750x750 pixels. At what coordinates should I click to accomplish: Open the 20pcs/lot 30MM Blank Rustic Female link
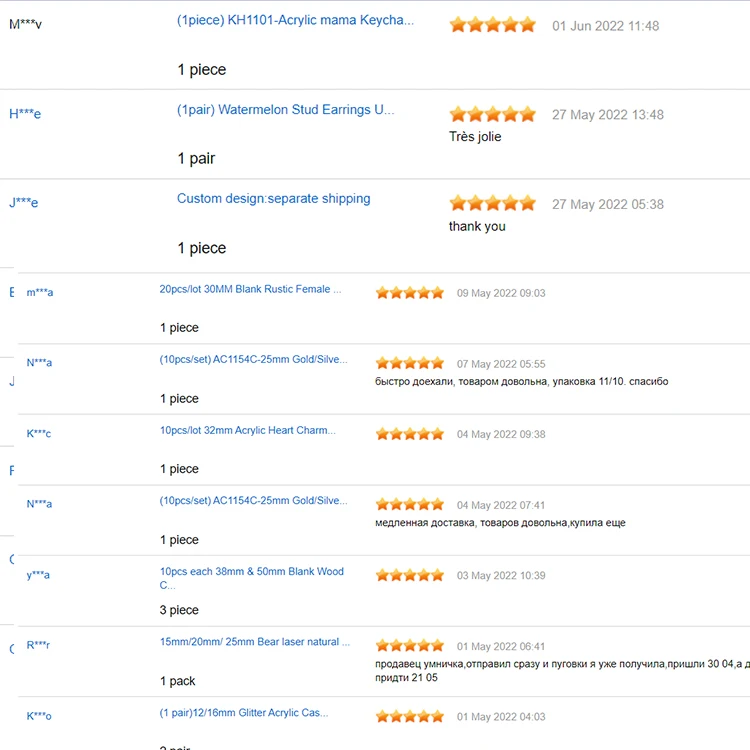(x=250, y=289)
